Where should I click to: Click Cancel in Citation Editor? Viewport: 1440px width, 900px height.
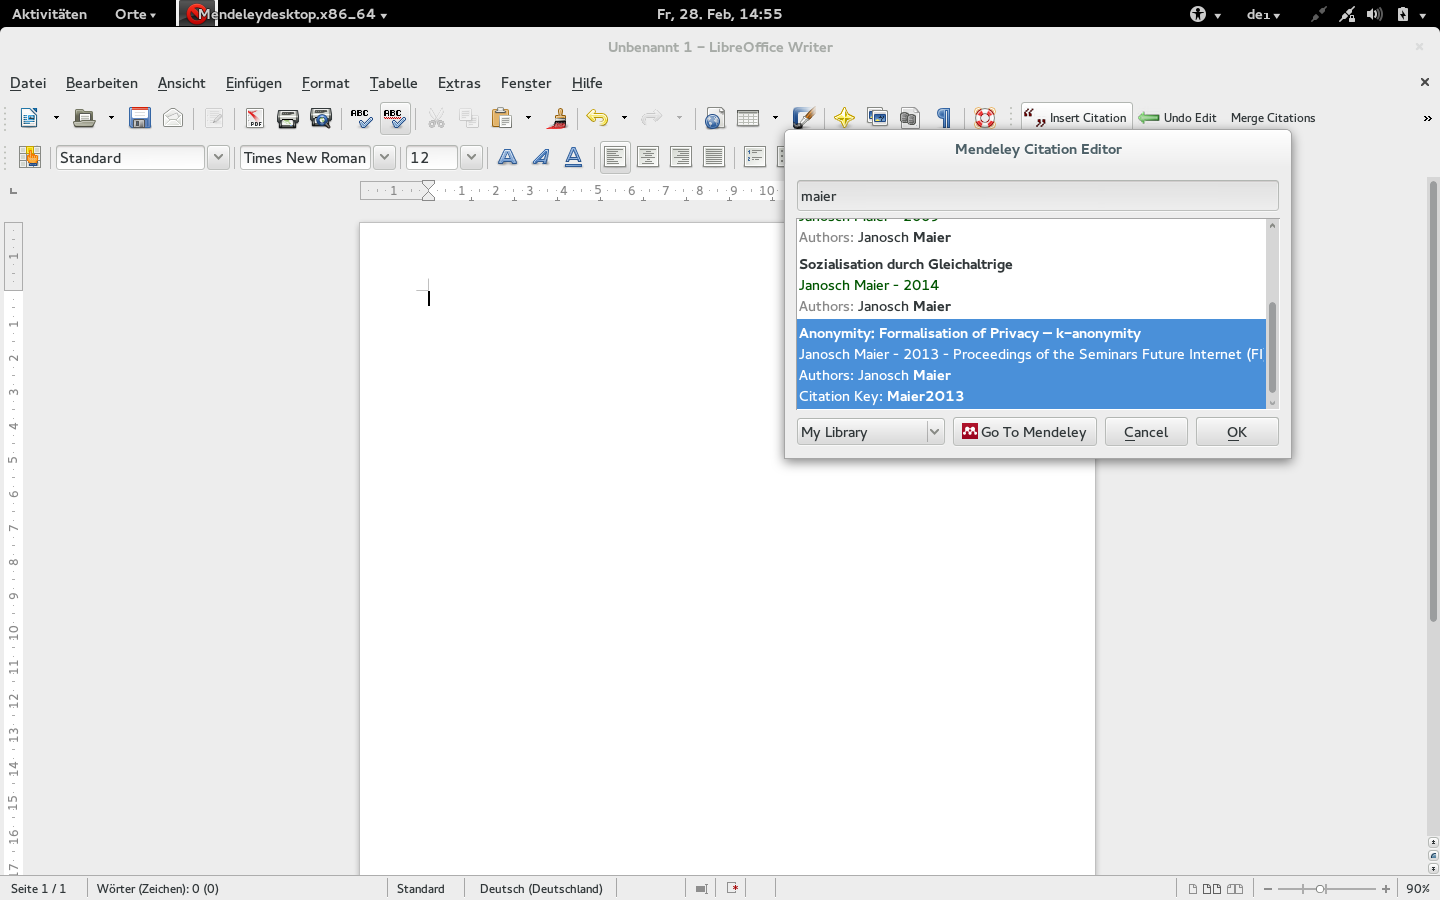pos(1146,432)
